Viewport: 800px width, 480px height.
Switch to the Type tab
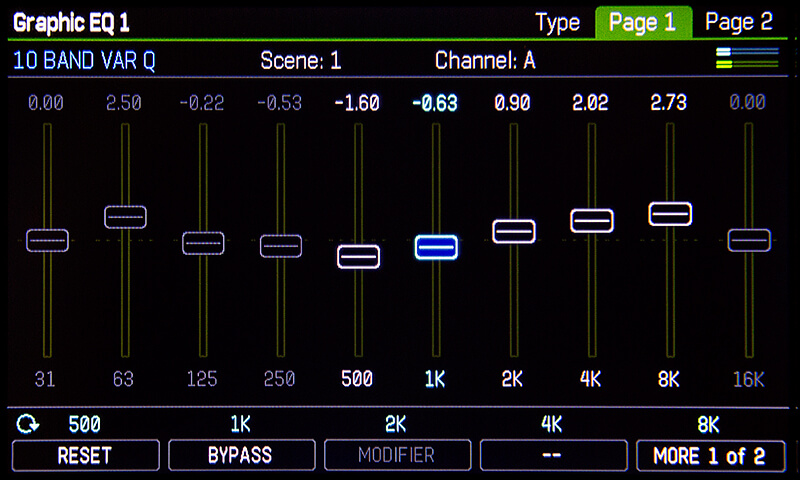[x=558, y=22]
